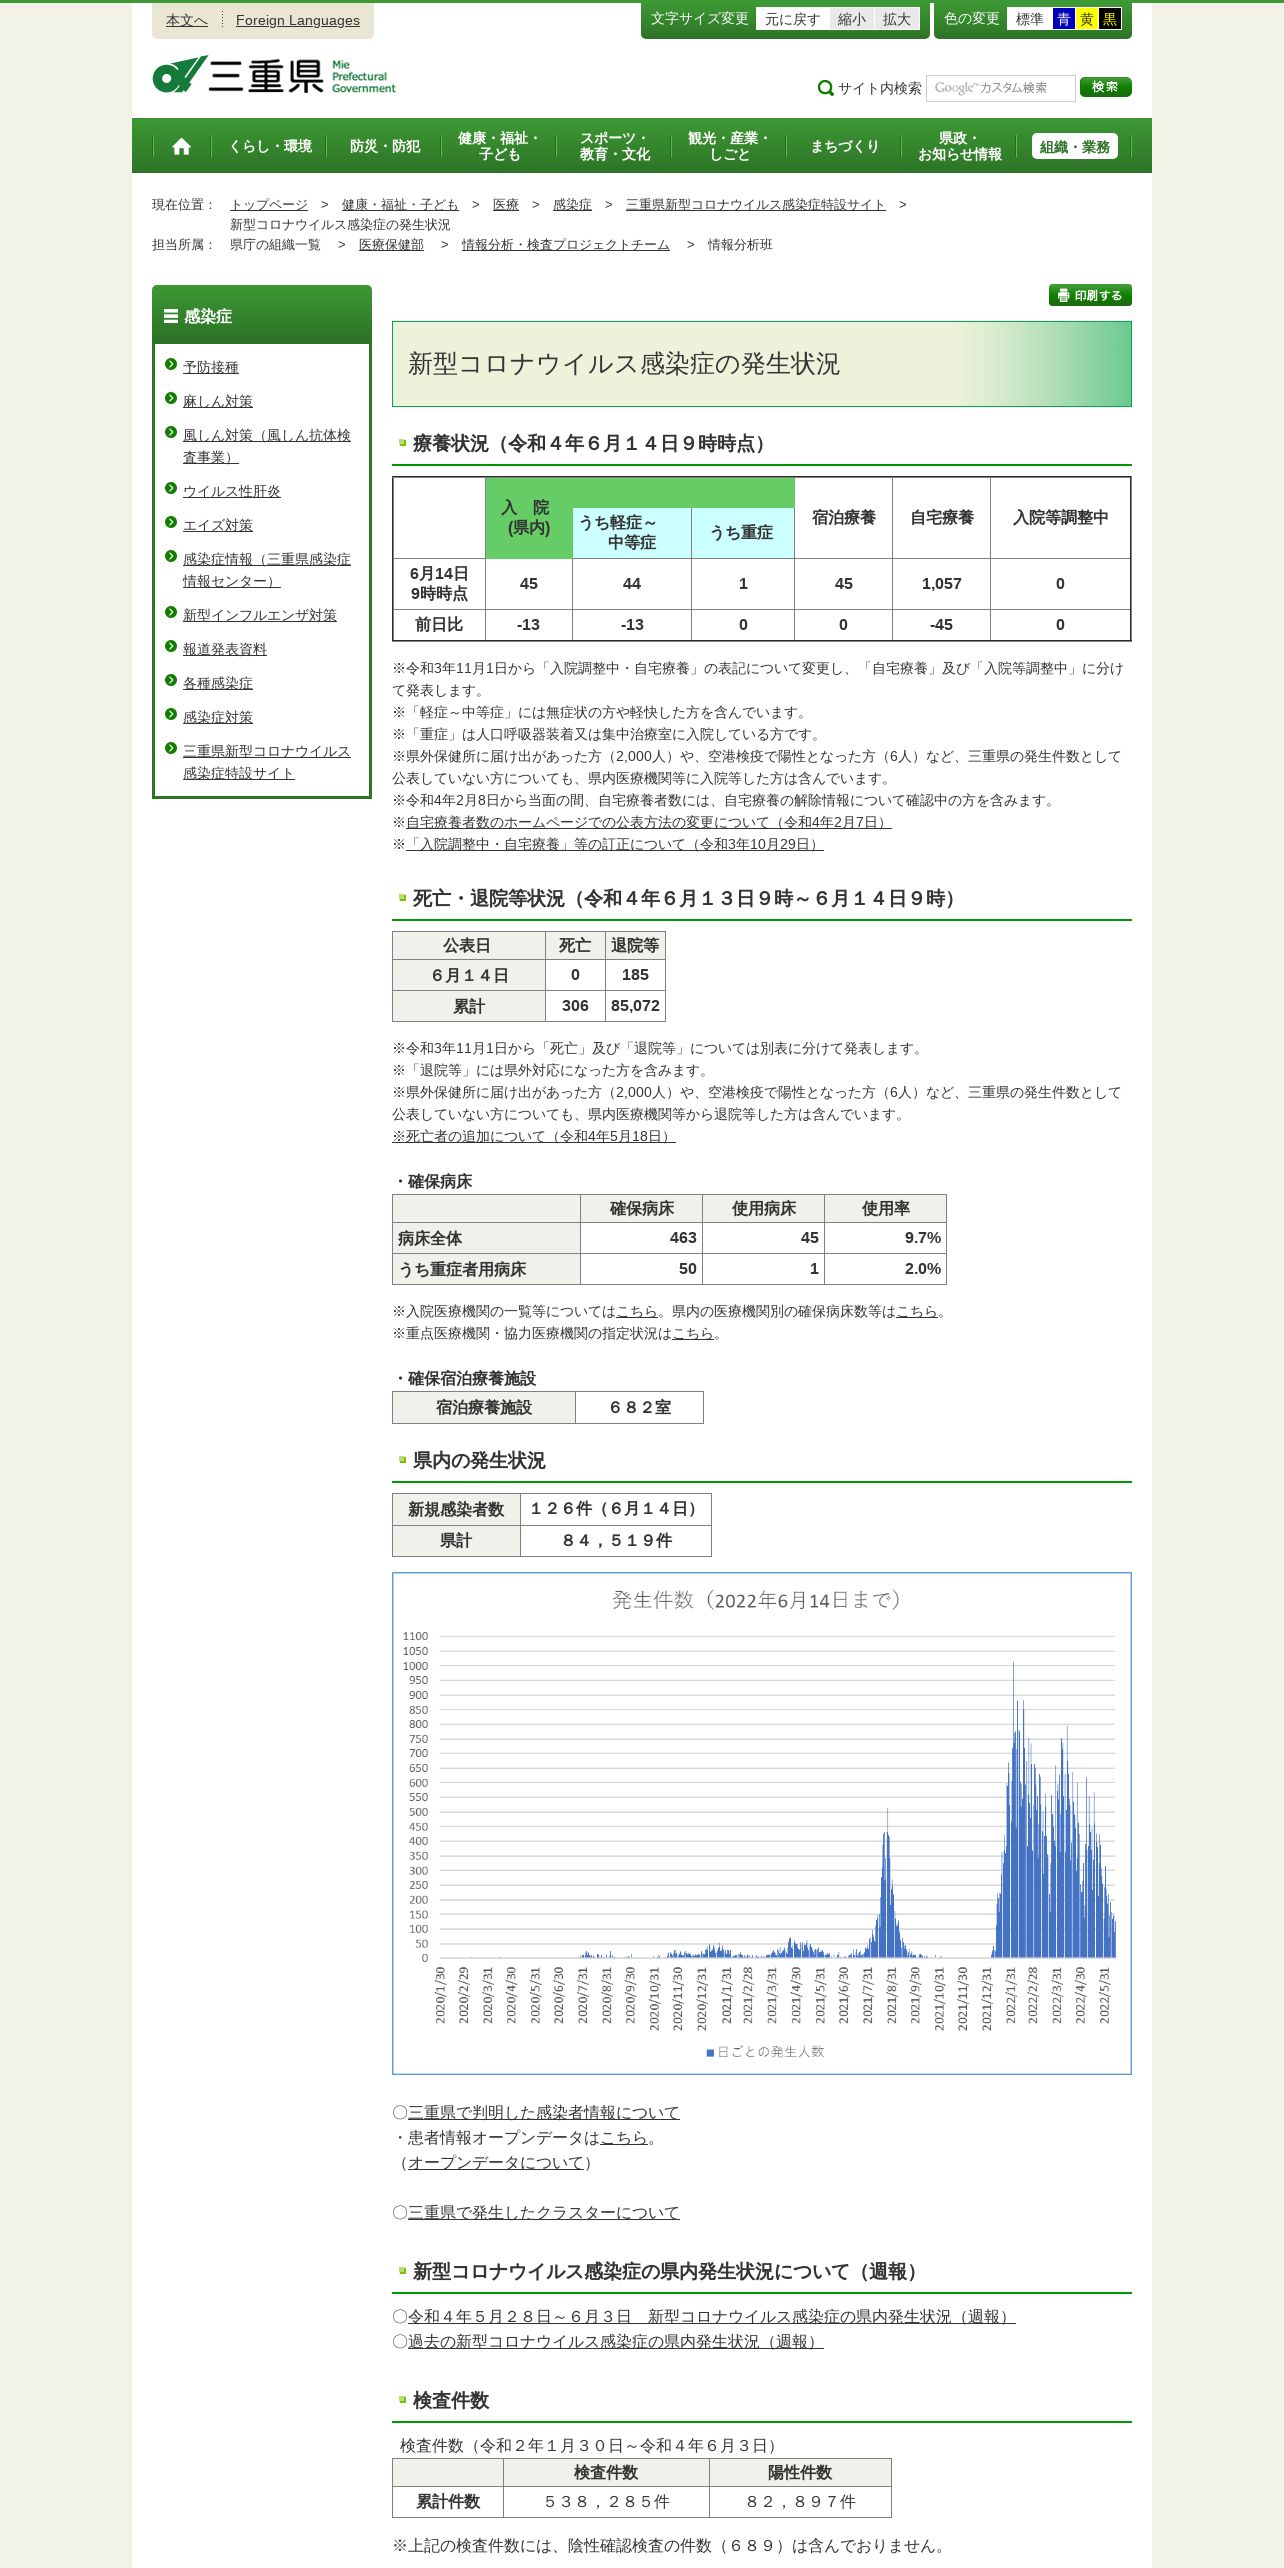Screen dimensions: 1284x2568
Task: Click 三重県新型コロナウイルス感染症特設サイト in the breadcrumb
Action: pos(756,204)
